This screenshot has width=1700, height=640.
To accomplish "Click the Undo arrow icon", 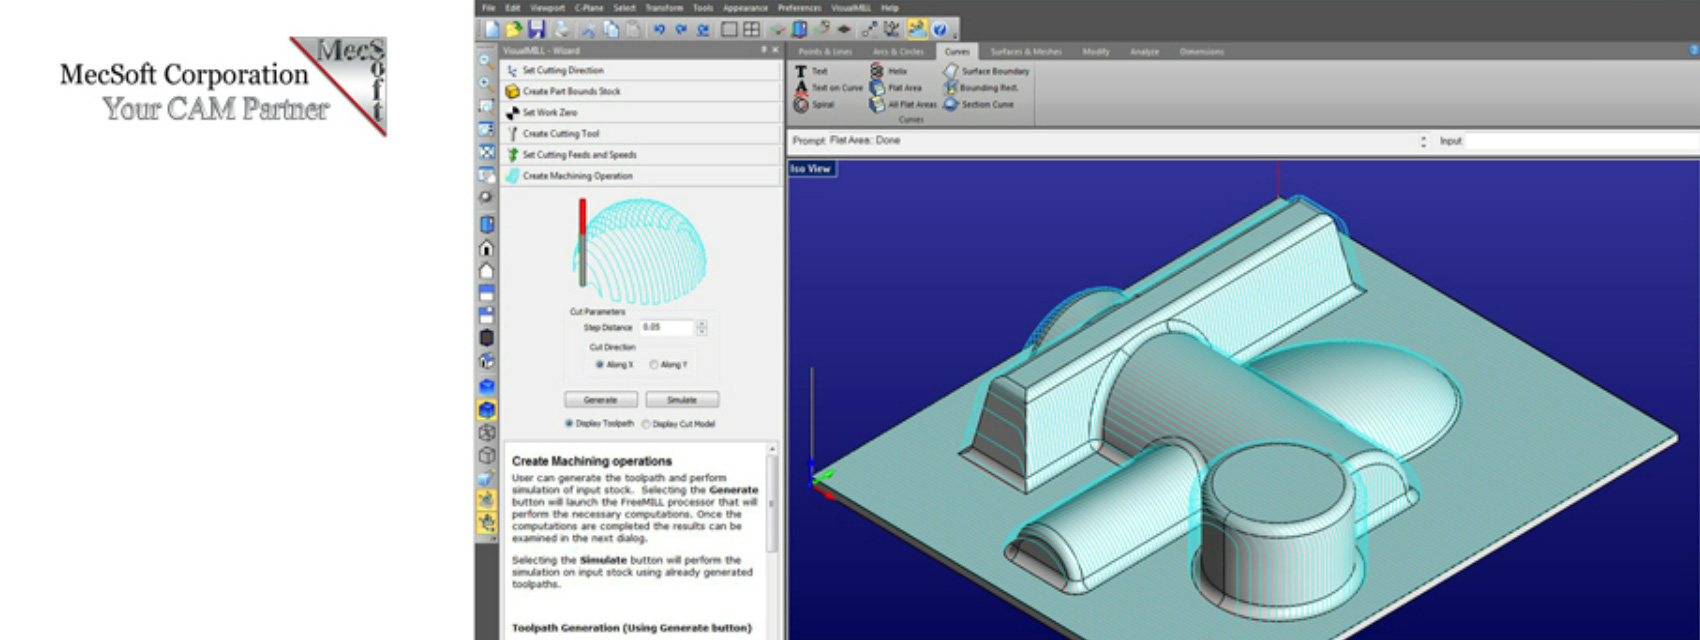I will coord(659,30).
